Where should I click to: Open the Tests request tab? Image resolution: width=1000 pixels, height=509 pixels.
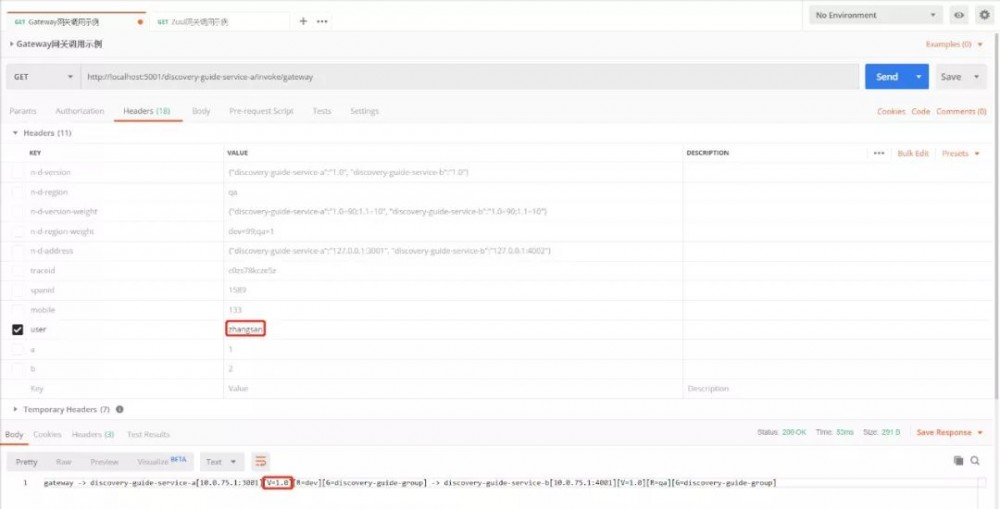tap(322, 111)
